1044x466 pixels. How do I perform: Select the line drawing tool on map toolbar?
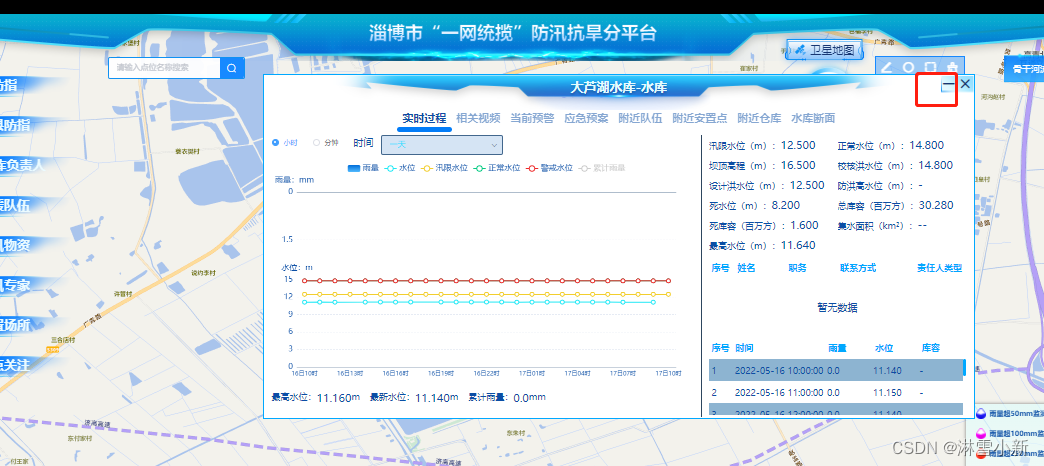pyautogui.click(x=887, y=67)
